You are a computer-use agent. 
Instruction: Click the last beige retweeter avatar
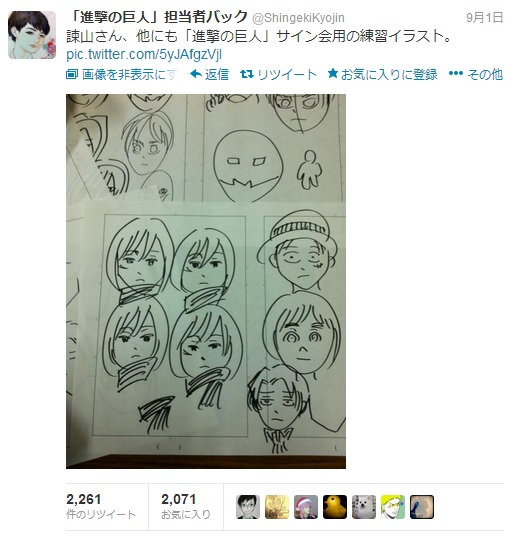tap(422, 507)
